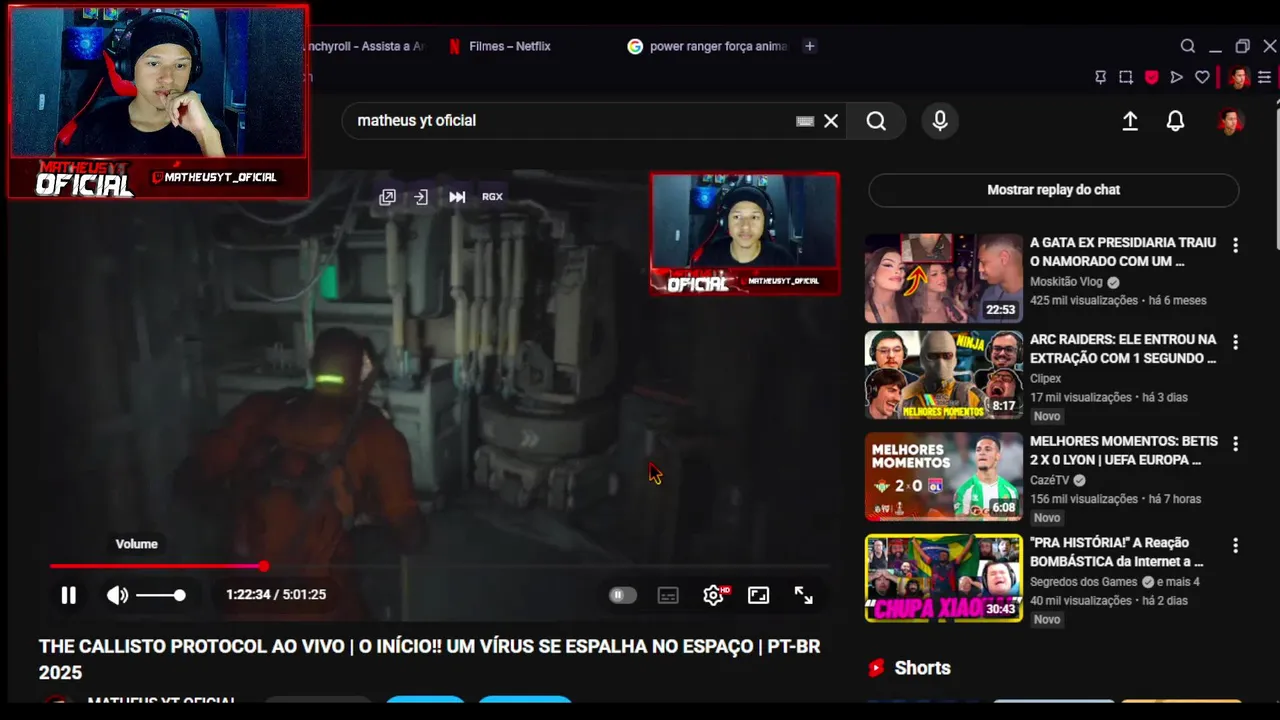Switch to theater mode
Screen dimensions: 1280x720
click(759, 595)
